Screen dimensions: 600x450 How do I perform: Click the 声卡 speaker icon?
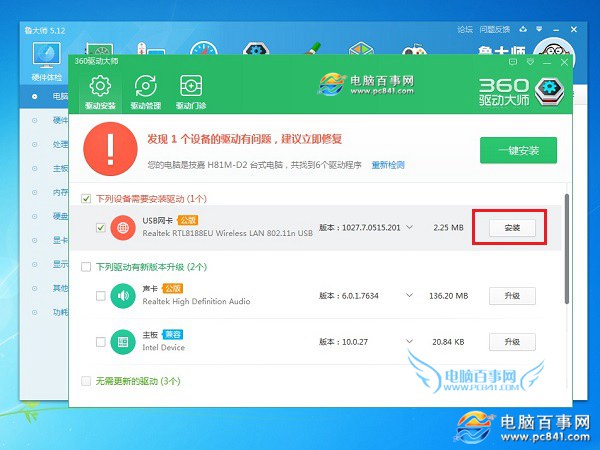[x=123, y=295]
